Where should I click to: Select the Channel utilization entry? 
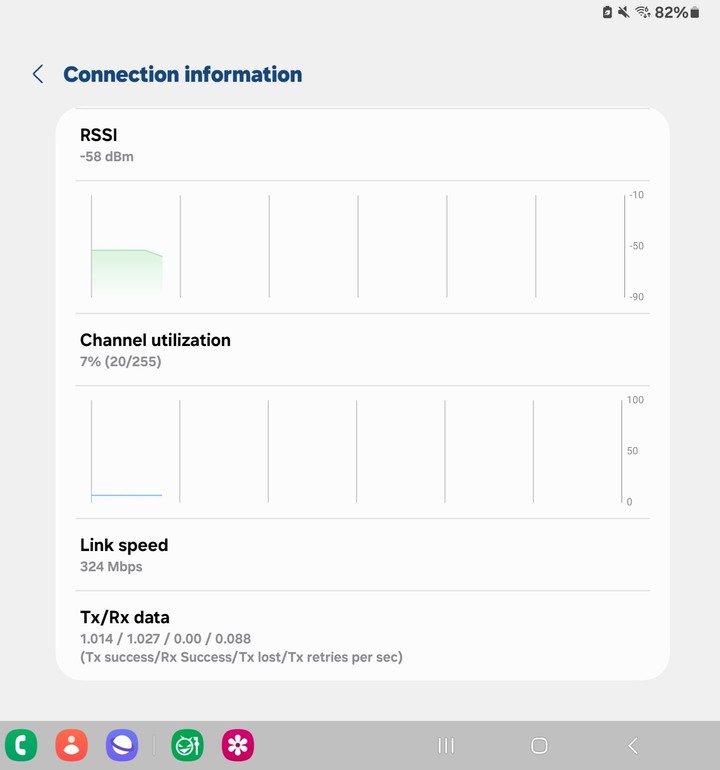[x=362, y=350]
